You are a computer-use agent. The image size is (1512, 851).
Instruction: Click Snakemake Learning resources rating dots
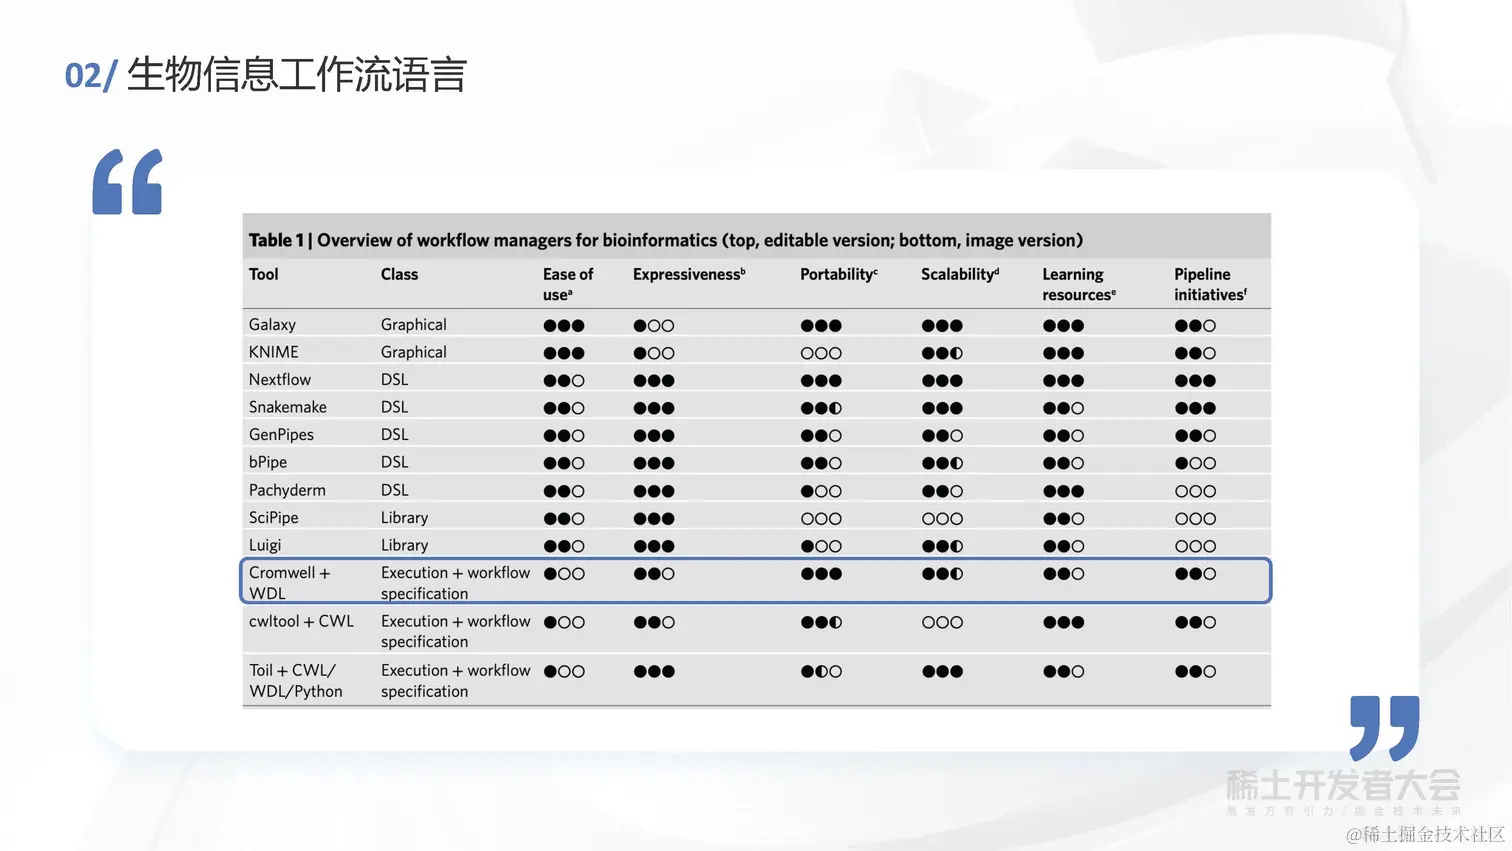(x=1063, y=408)
